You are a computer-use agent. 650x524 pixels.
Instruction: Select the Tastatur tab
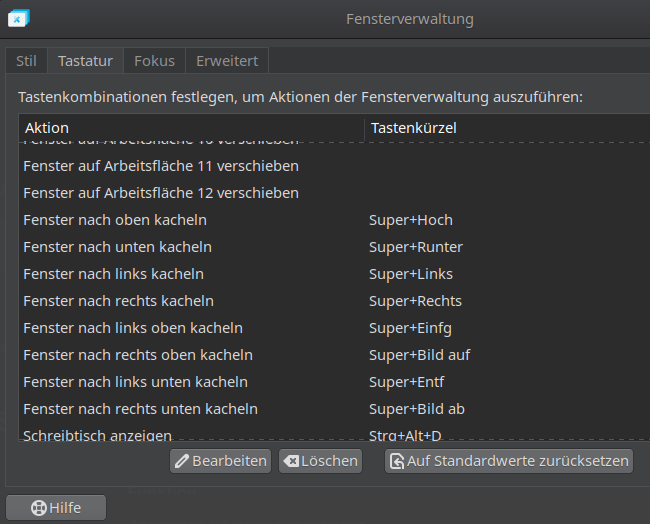point(85,61)
